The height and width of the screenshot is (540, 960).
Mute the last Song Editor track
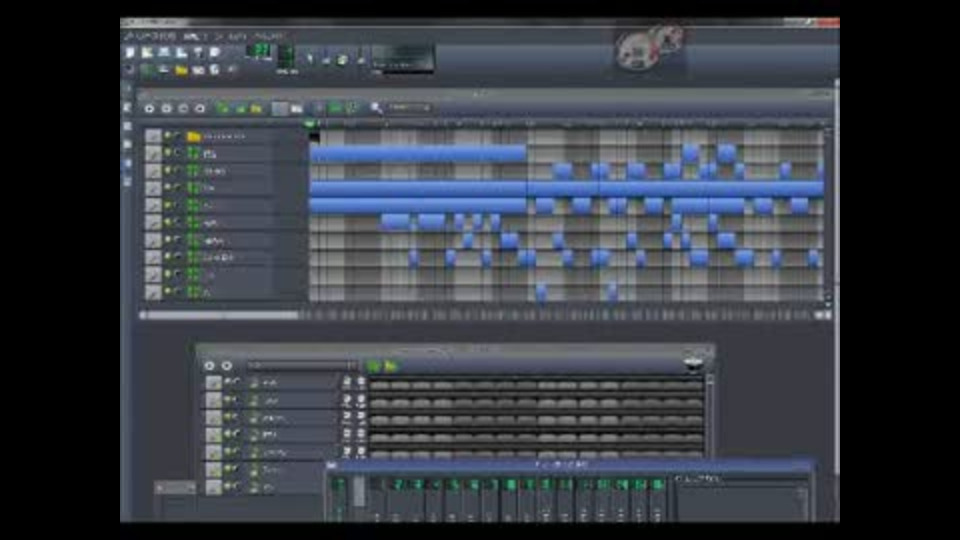click(x=168, y=291)
